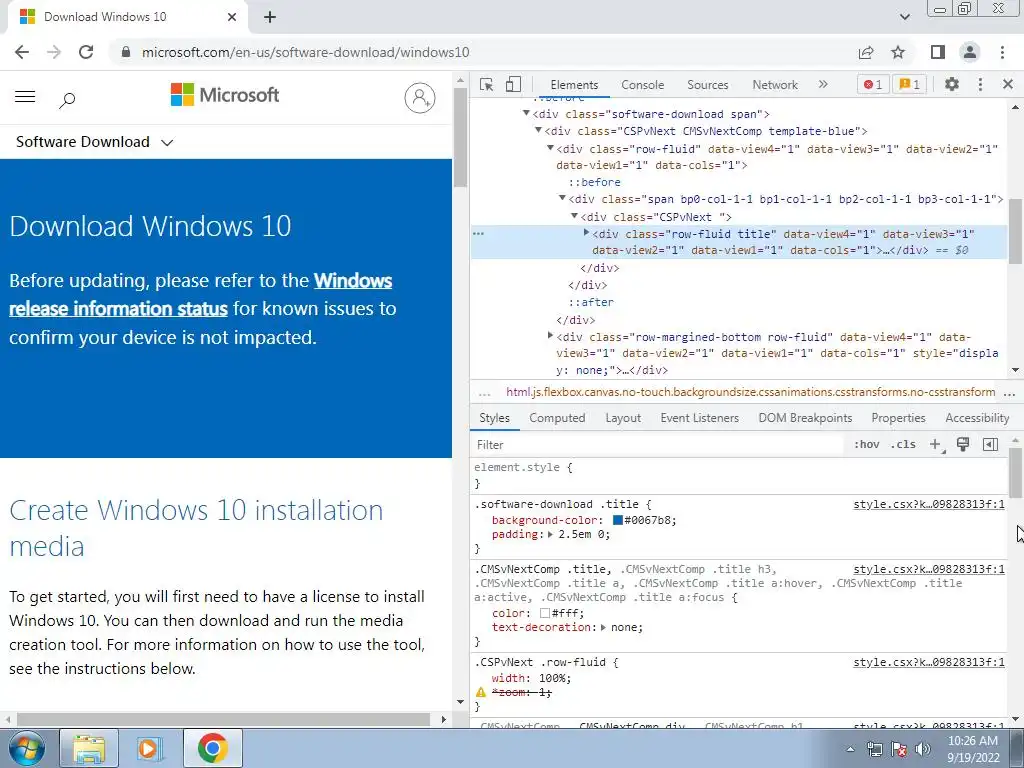Viewport: 1024px width, 768px height.
Task: Toggle rendering emulations paintbrush icon
Action: click(x=963, y=445)
